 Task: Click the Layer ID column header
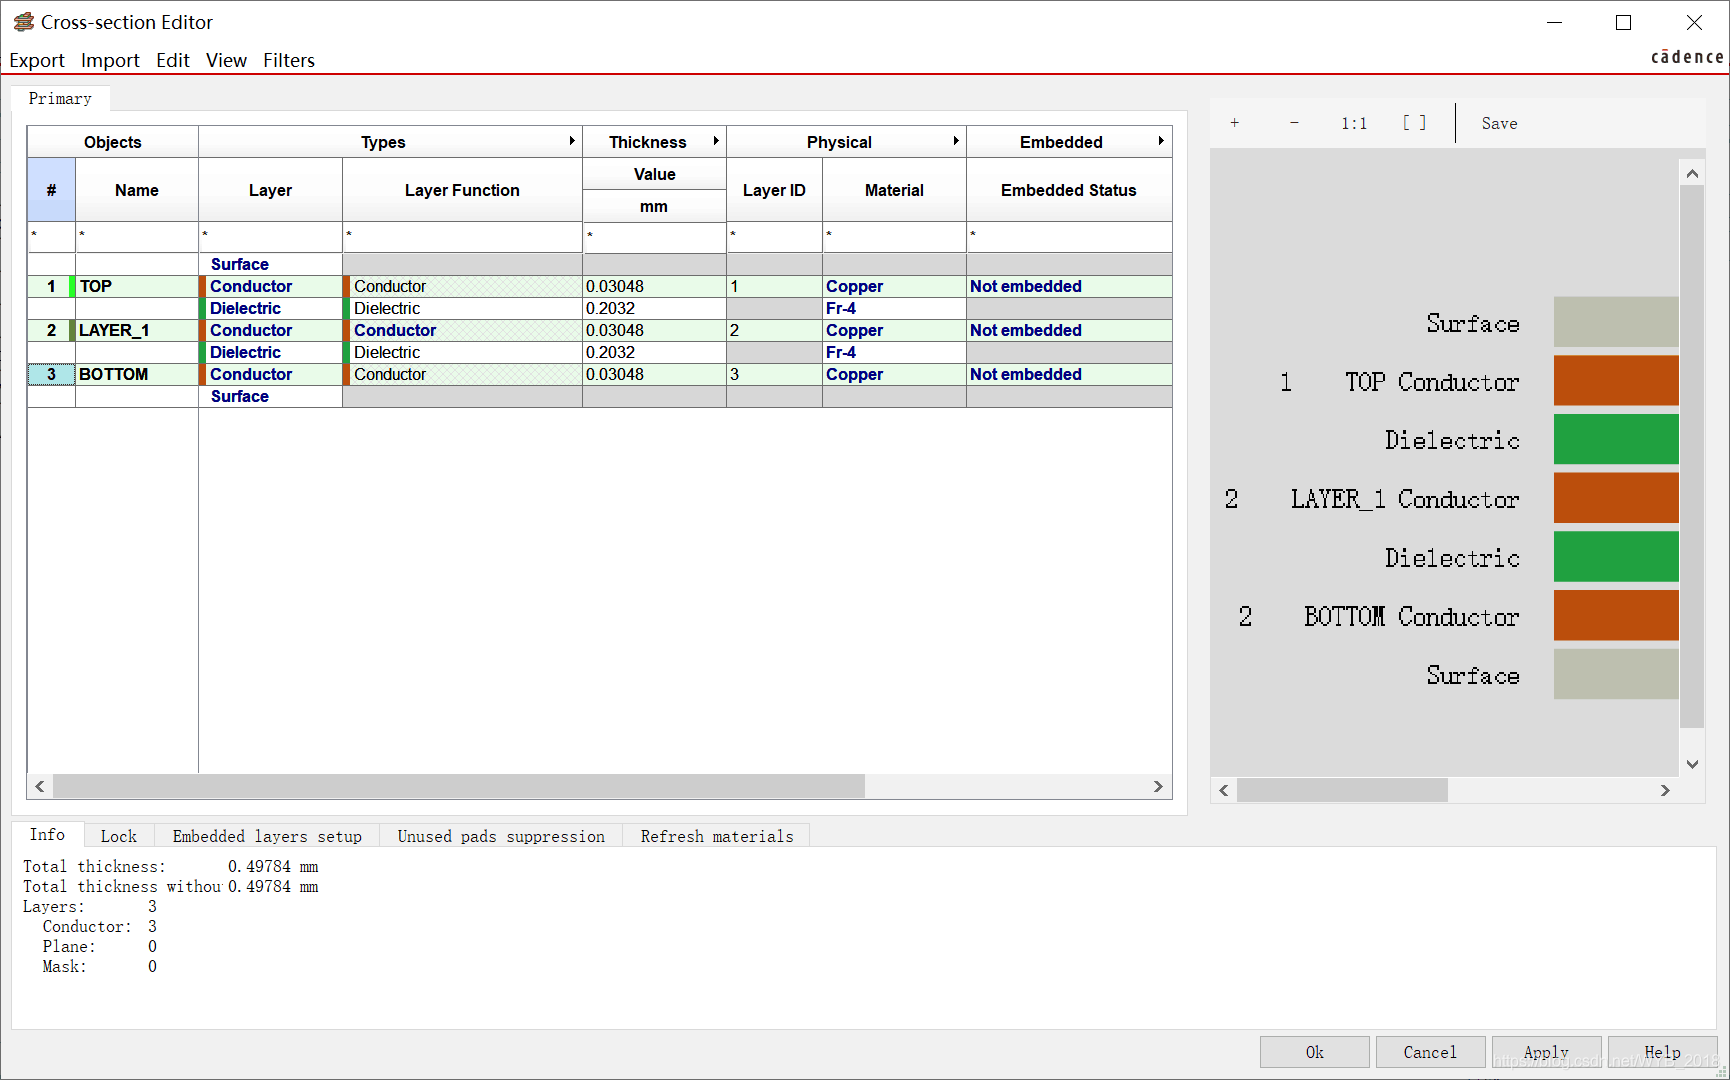[x=774, y=190]
